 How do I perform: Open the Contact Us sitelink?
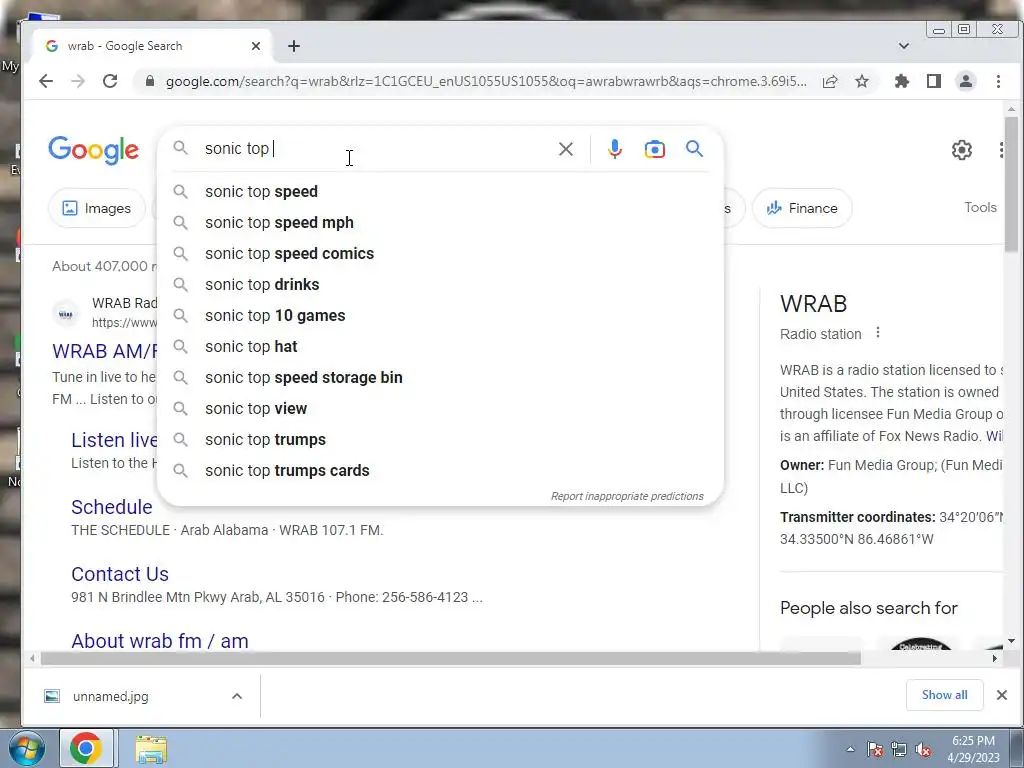click(x=120, y=574)
